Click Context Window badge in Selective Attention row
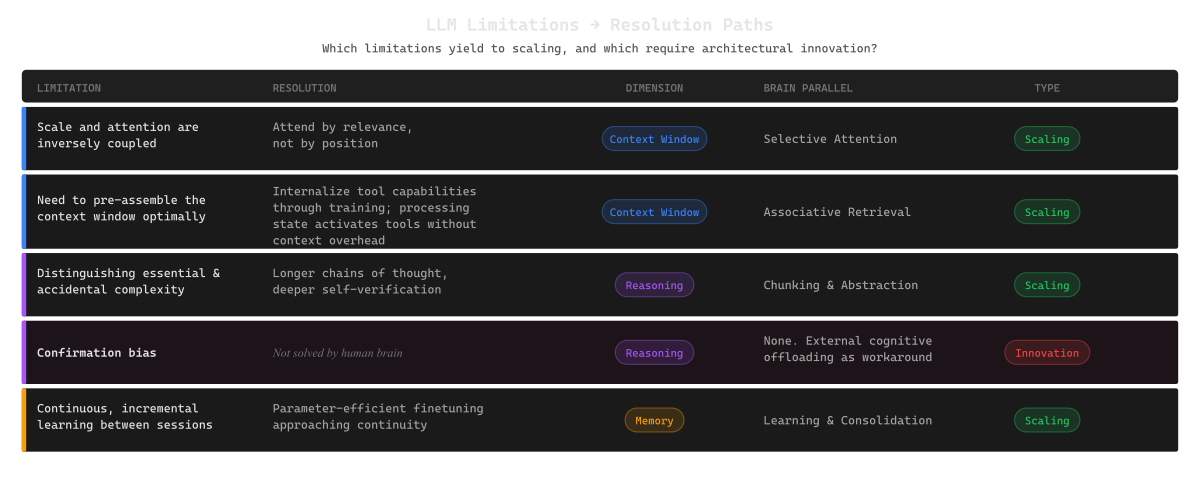1200x480 pixels. 654,139
